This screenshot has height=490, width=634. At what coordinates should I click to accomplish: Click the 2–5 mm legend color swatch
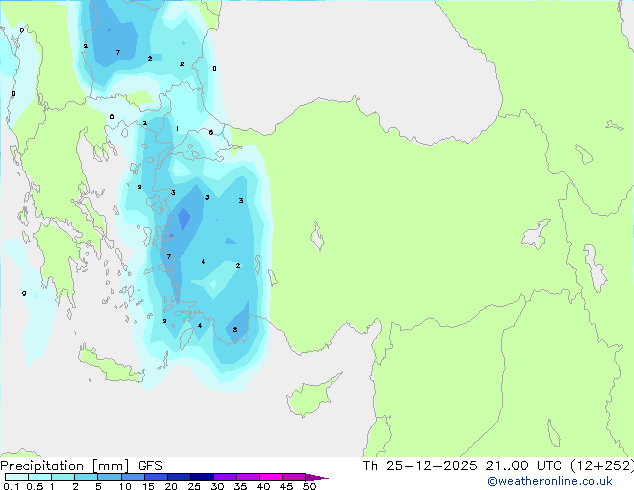tap(86, 477)
